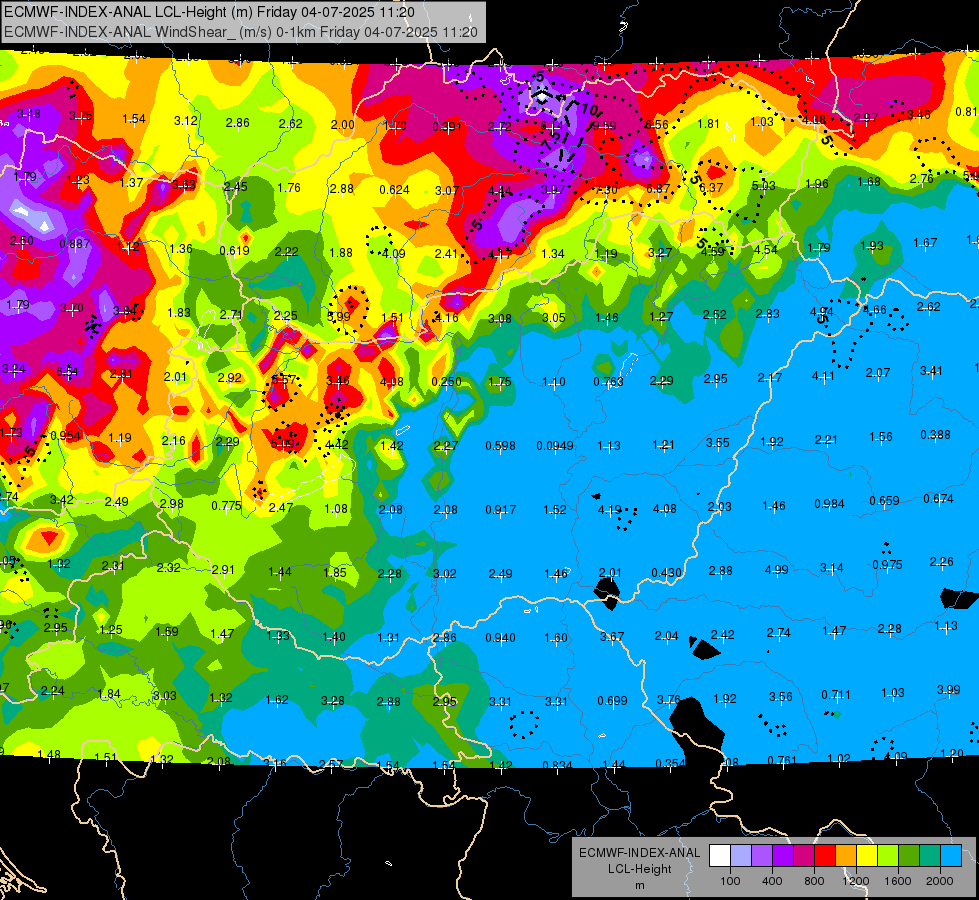The image size is (979, 900).
Task: Click the legend tick label 2000
Action: [940, 881]
